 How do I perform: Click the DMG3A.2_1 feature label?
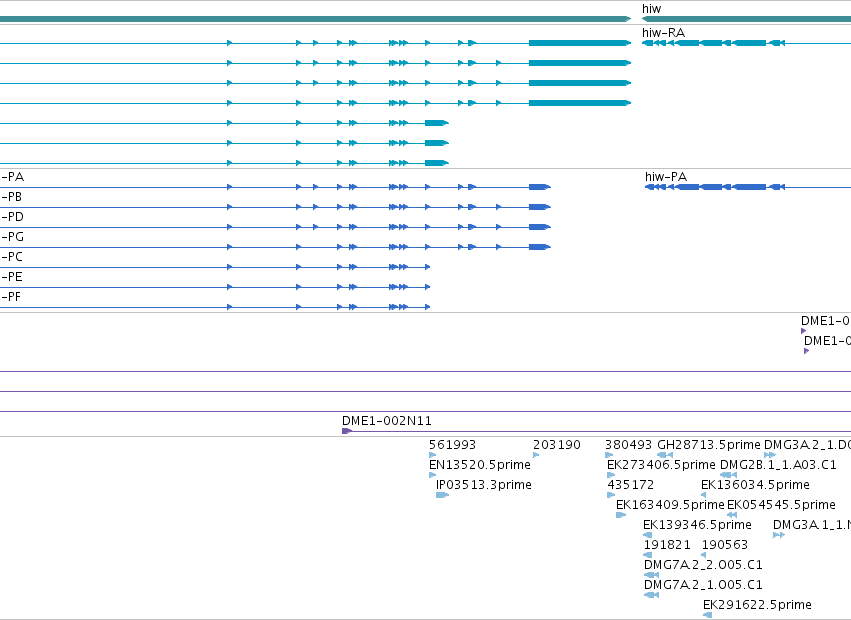coord(807,445)
